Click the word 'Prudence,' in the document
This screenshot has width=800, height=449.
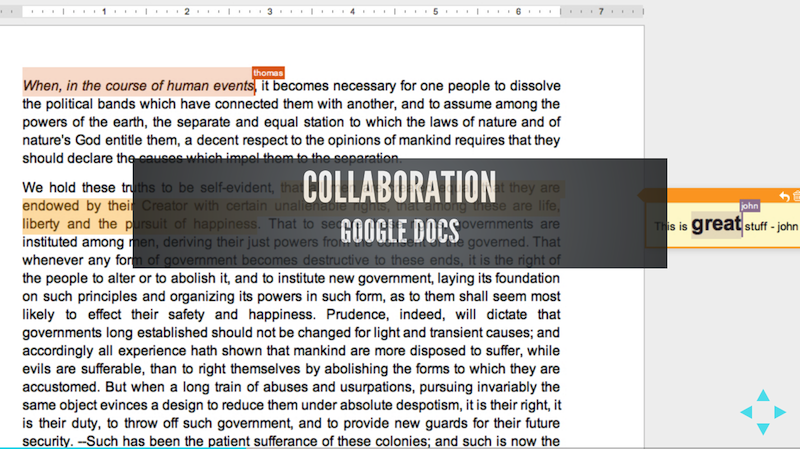[359, 314]
